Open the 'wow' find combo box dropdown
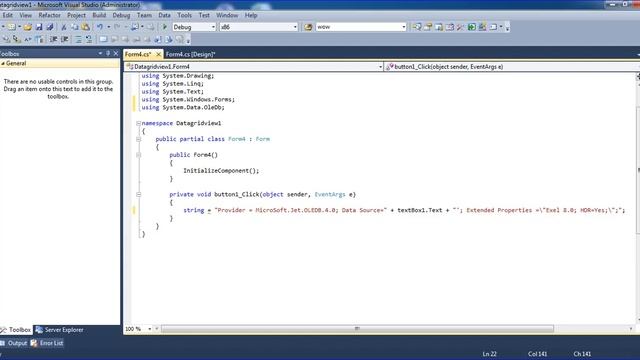The image size is (640, 360). tap(404, 27)
